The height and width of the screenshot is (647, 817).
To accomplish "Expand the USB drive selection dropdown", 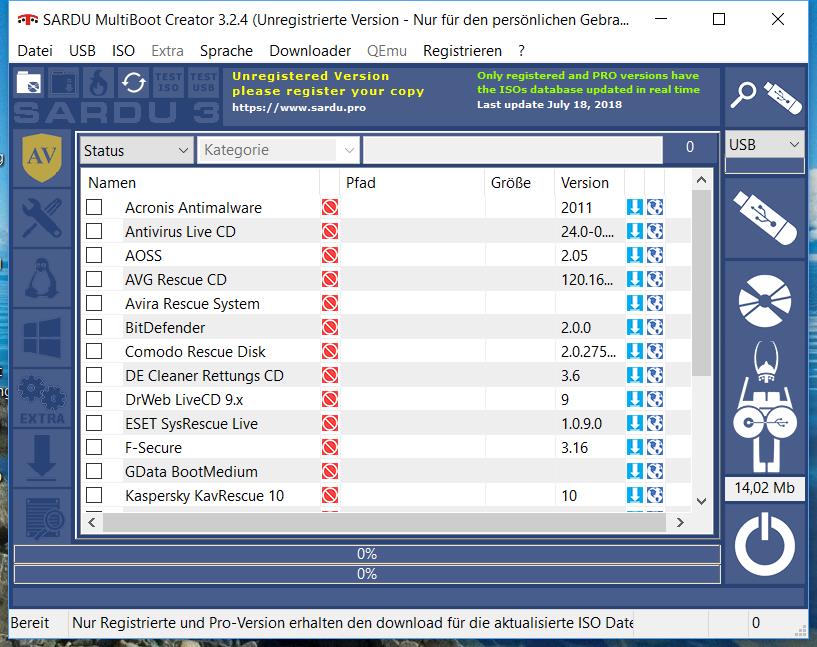I will [764, 144].
